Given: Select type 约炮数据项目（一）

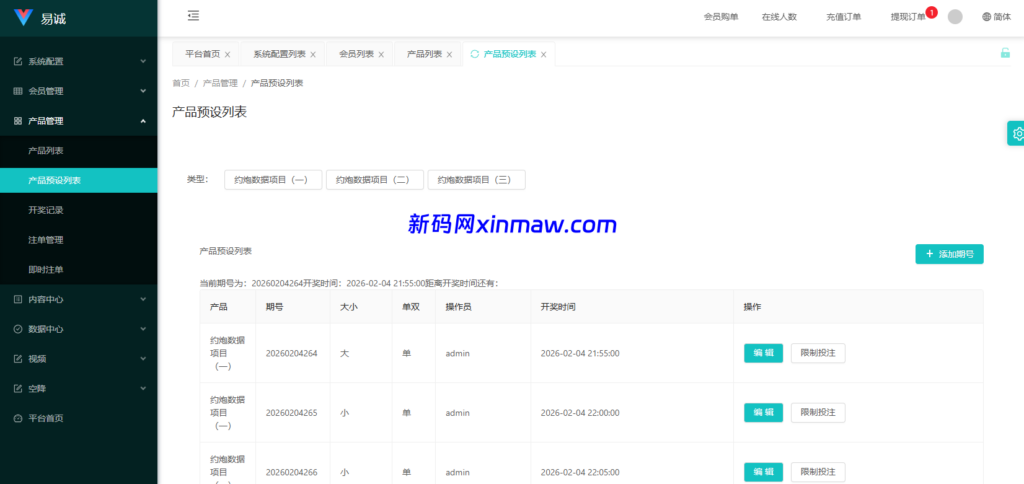Looking at the screenshot, I should coord(273,180).
